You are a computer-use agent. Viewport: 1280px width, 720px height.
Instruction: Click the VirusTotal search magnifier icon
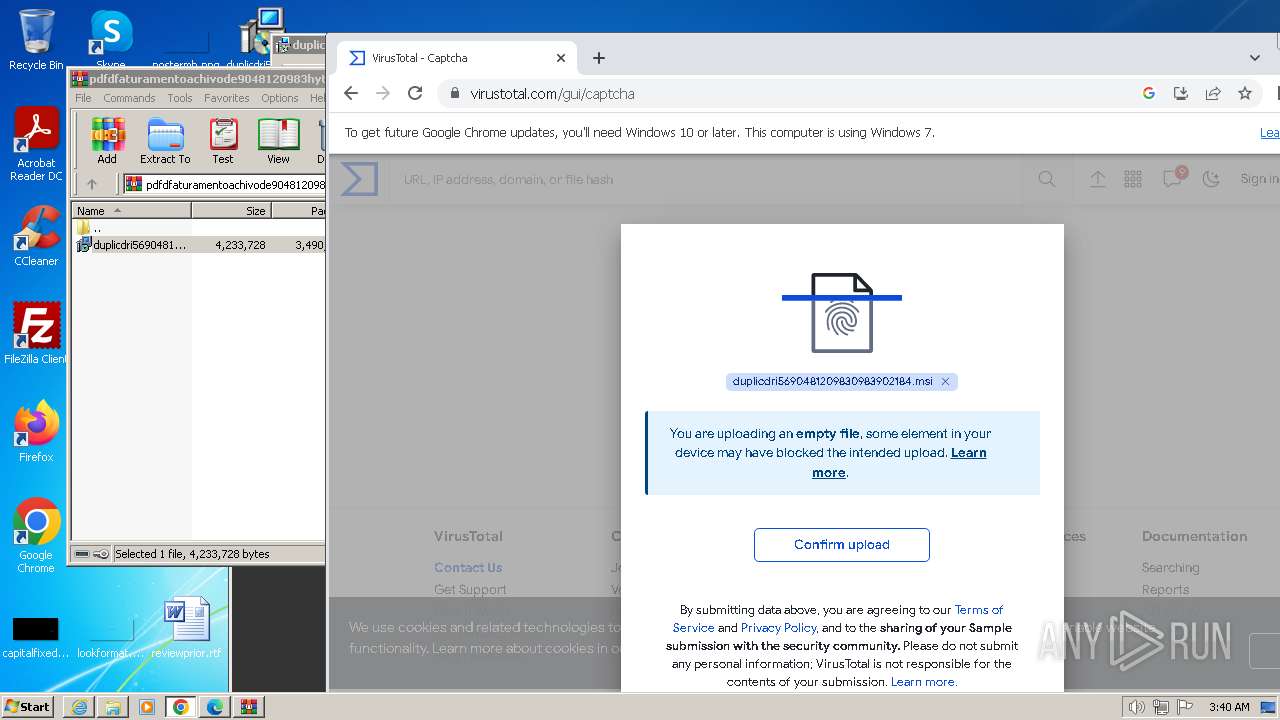pos(1047,179)
